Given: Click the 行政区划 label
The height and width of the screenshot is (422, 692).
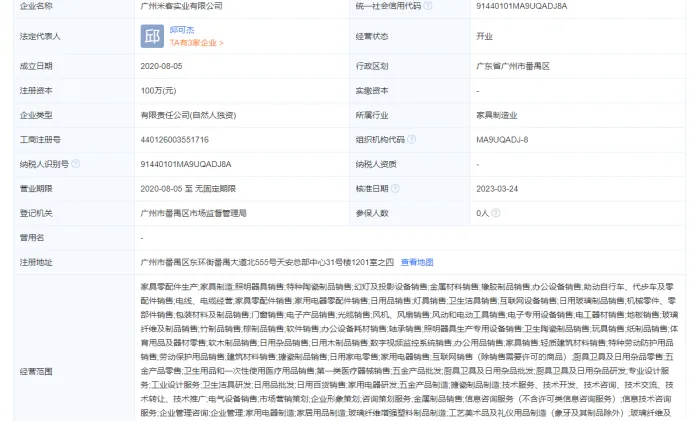Looking at the screenshot, I should 372,66.
